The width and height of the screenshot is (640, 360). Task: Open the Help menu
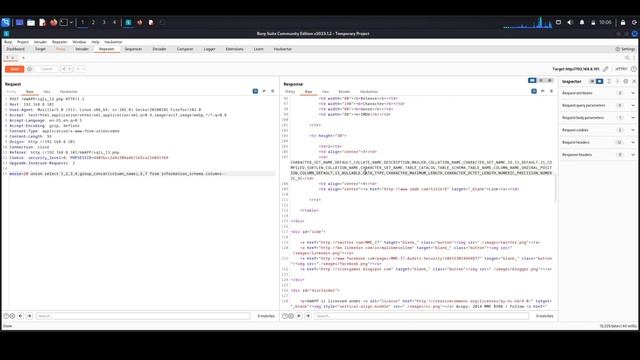pyautogui.click(x=95, y=42)
